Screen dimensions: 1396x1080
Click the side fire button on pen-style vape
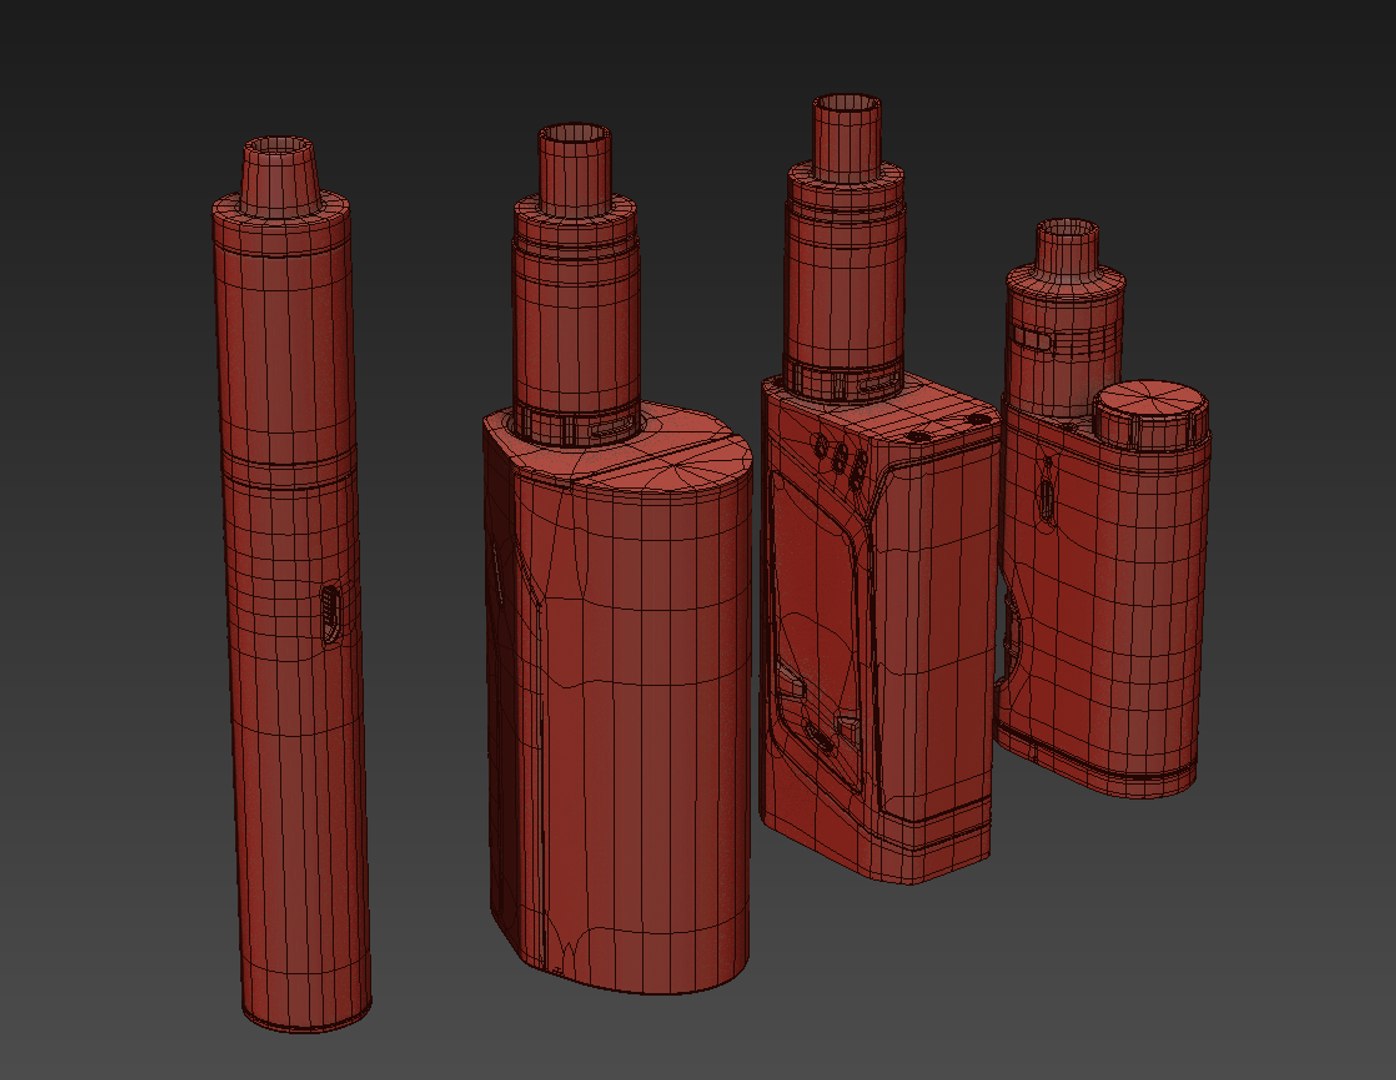[x=331, y=613]
